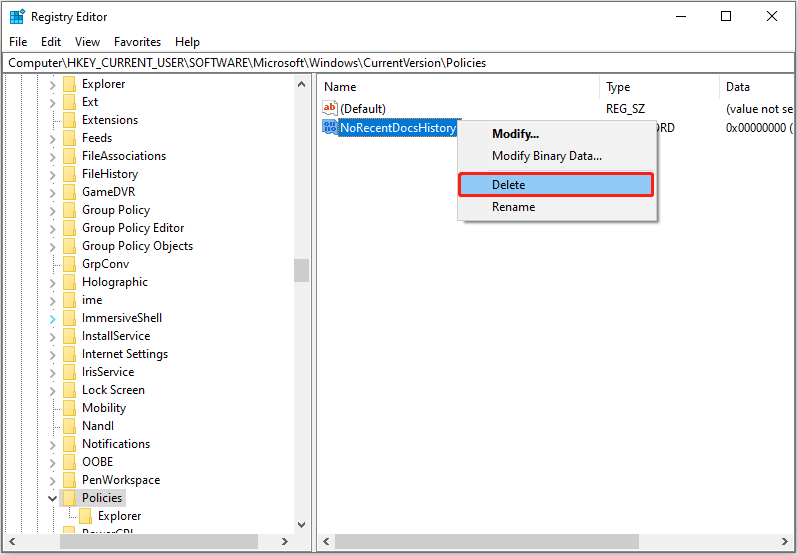Click the Type column header
This screenshot has height=555, width=798.
click(660, 87)
